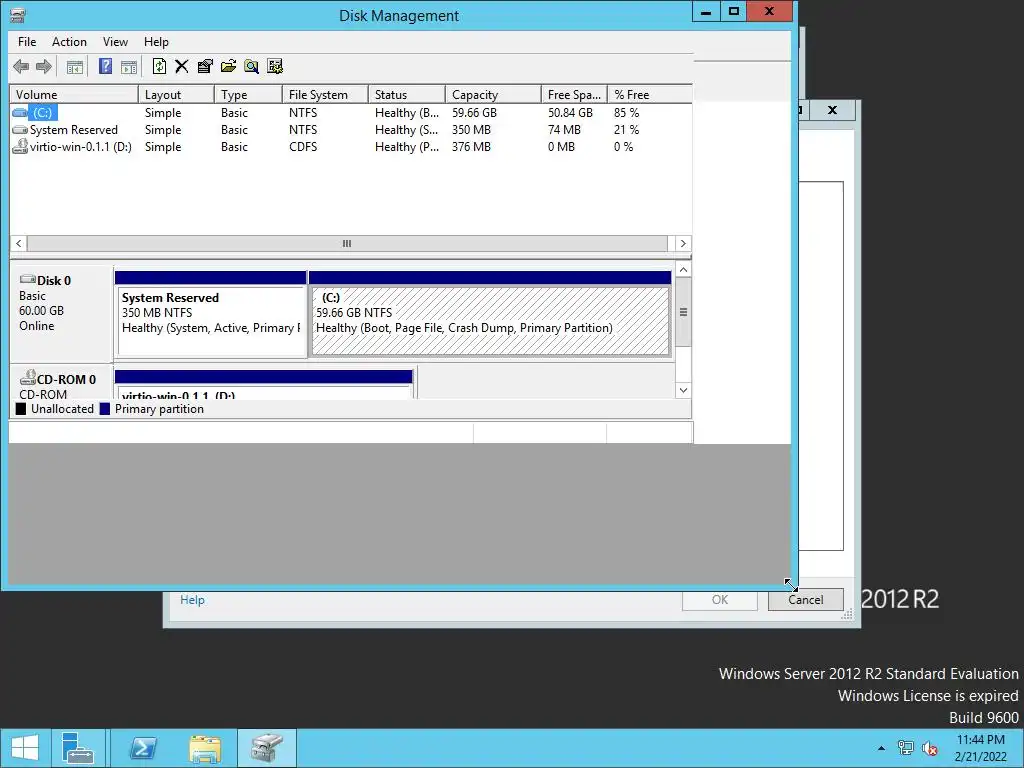Click the disk pane scroll down arrow
This screenshot has width=1024, height=768.
click(683, 391)
